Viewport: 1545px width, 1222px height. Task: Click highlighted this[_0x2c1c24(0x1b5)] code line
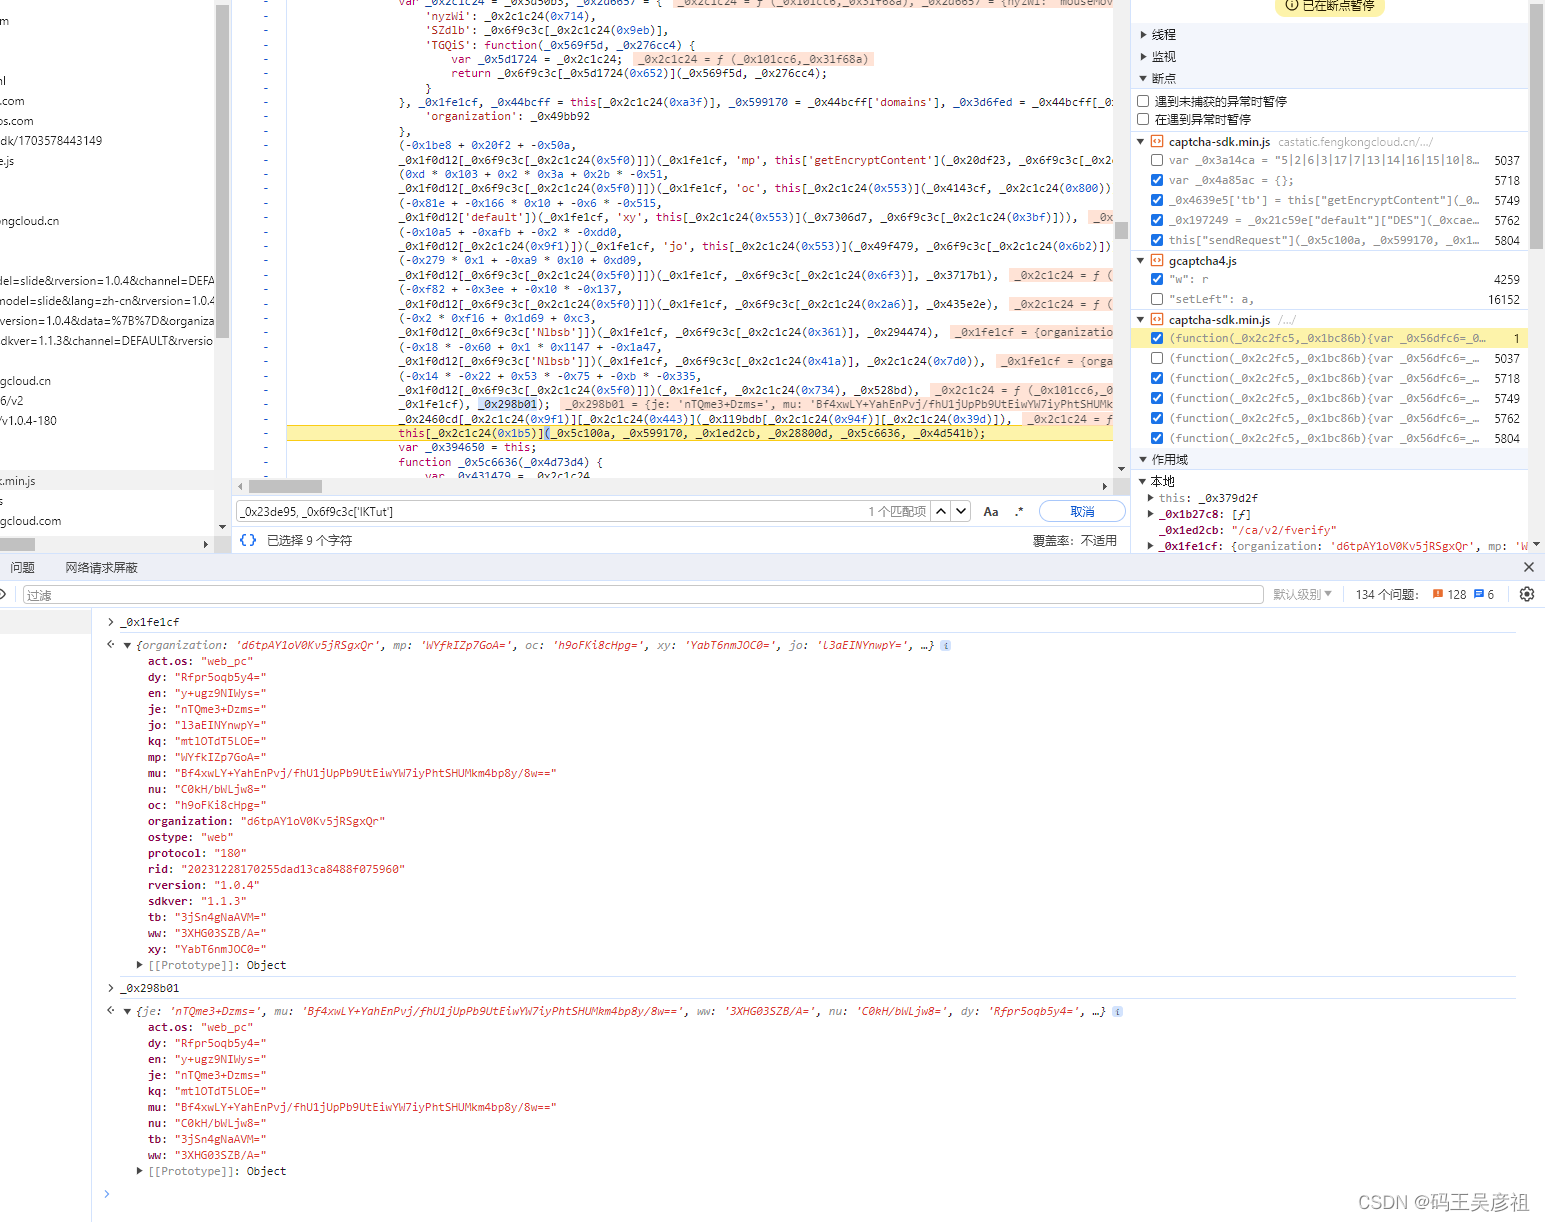(699, 433)
